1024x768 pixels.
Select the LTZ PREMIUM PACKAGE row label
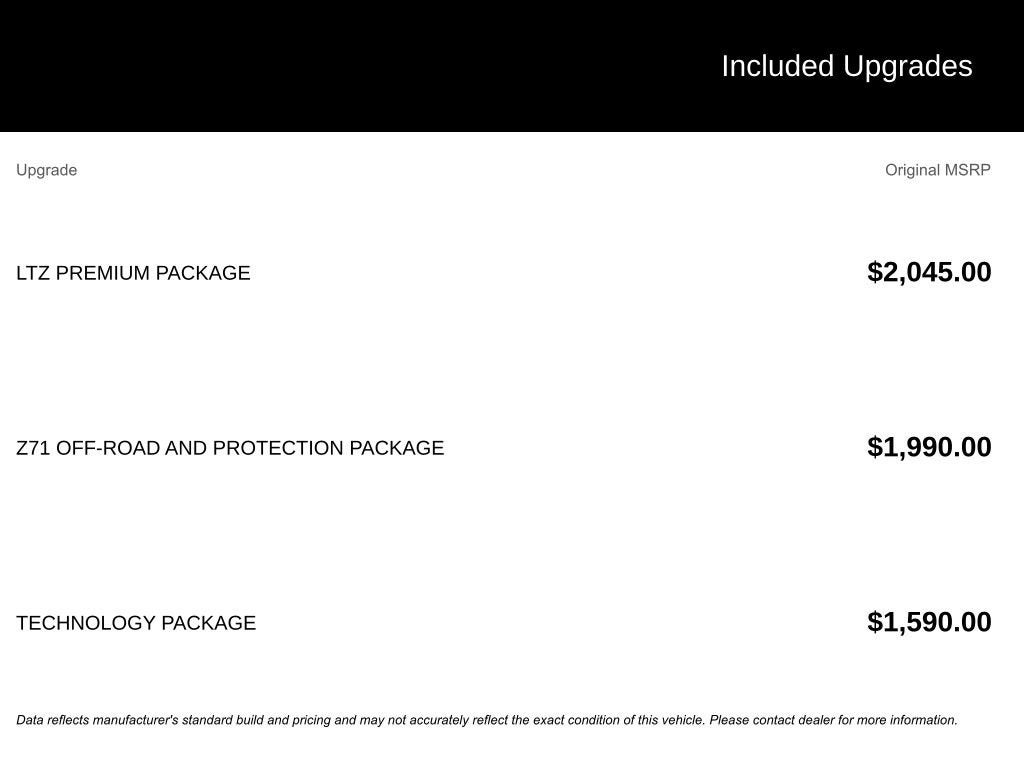133,273
